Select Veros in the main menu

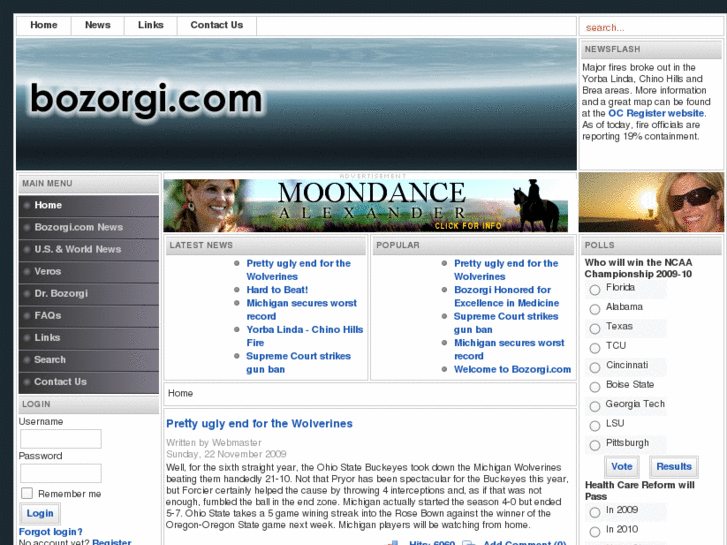click(x=89, y=271)
